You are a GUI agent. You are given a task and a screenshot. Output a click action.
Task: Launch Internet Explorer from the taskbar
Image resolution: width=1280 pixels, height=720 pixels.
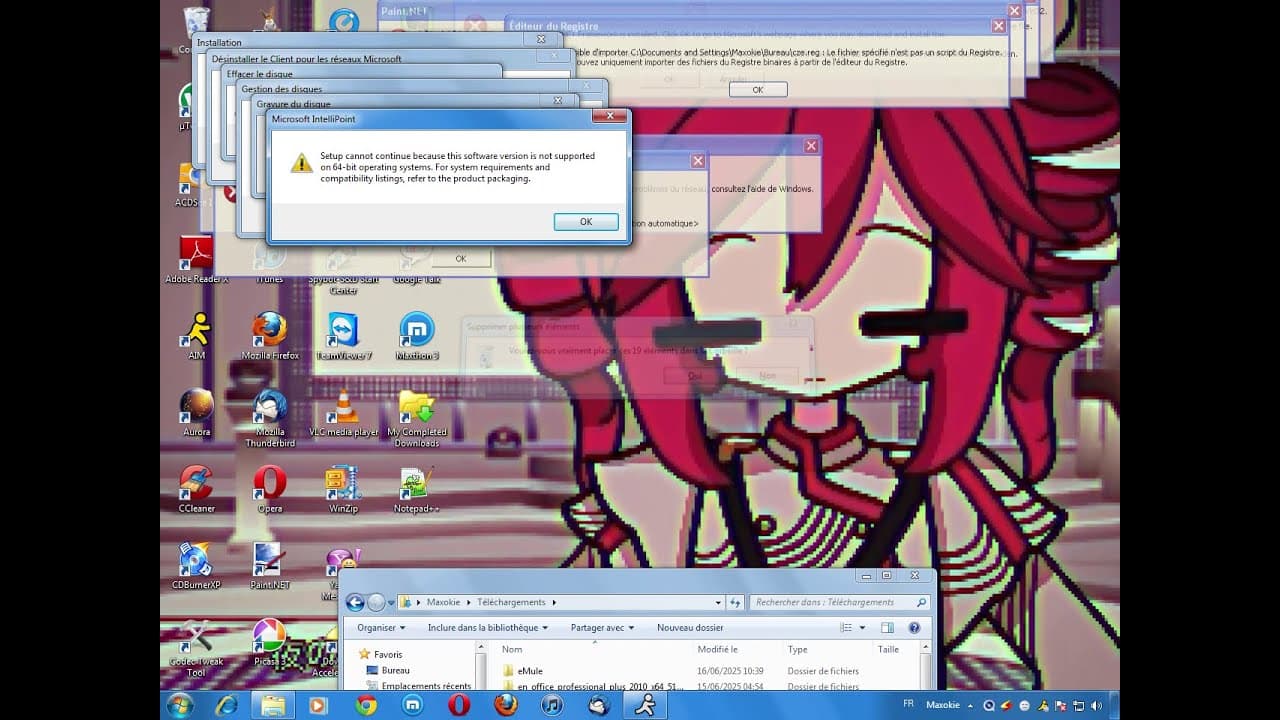click(227, 705)
